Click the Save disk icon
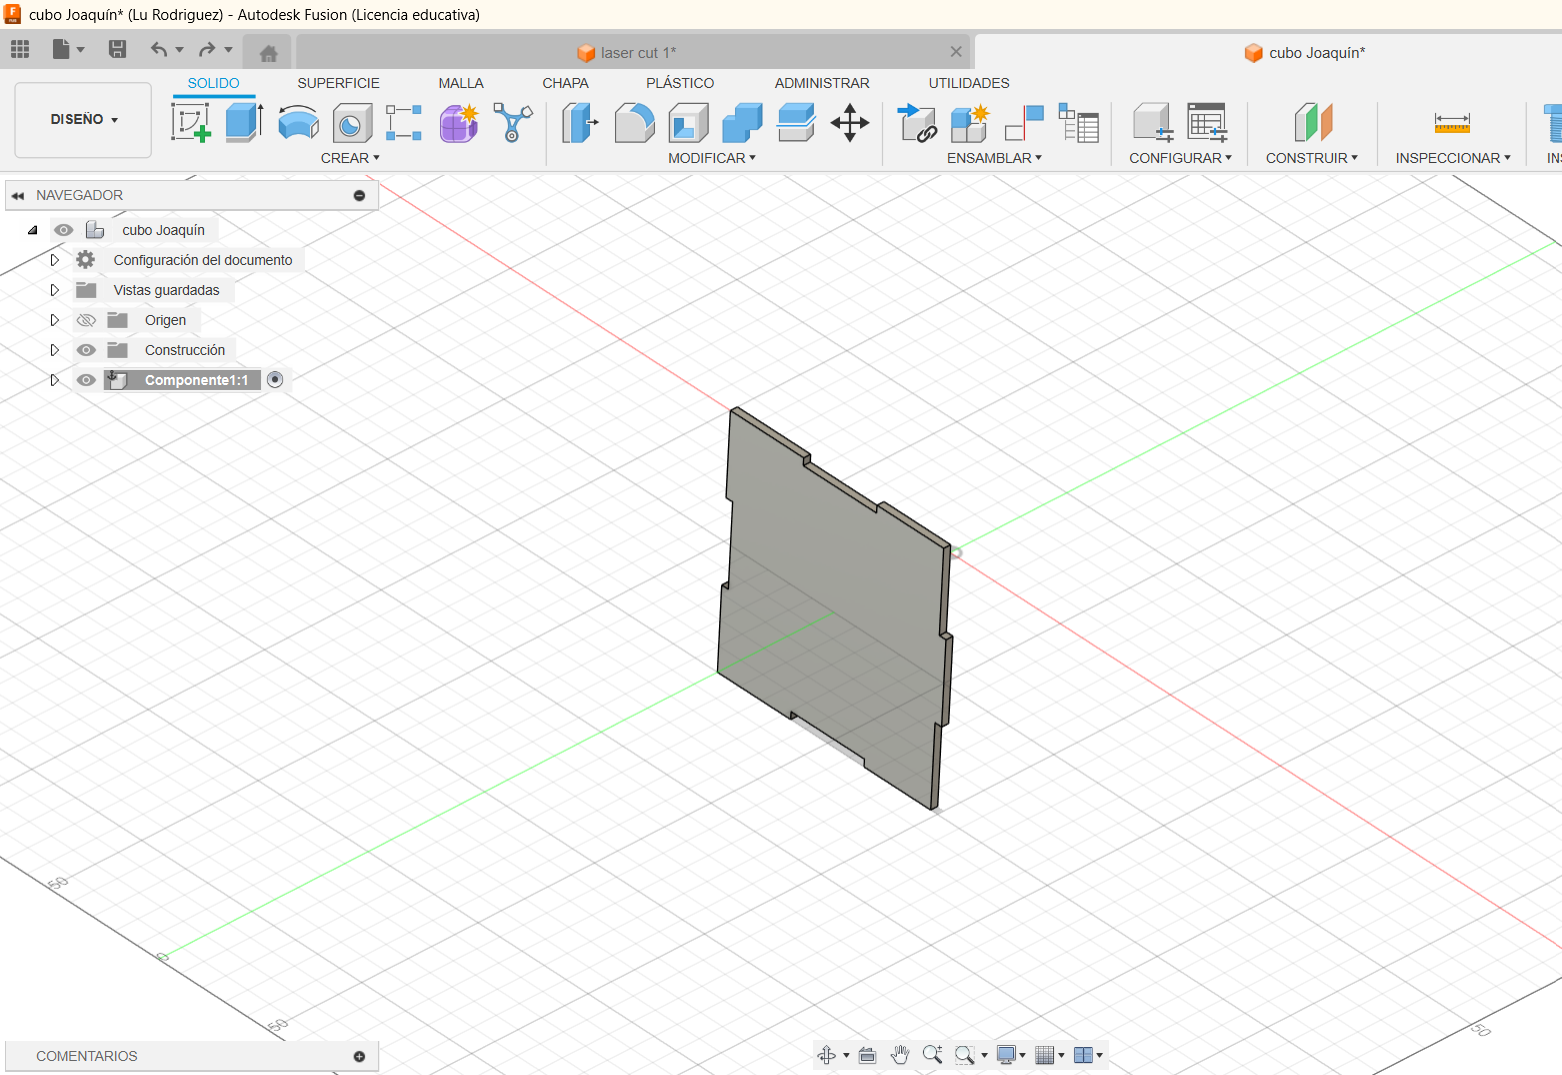The width and height of the screenshot is (1562, 1075). (117, 49)
